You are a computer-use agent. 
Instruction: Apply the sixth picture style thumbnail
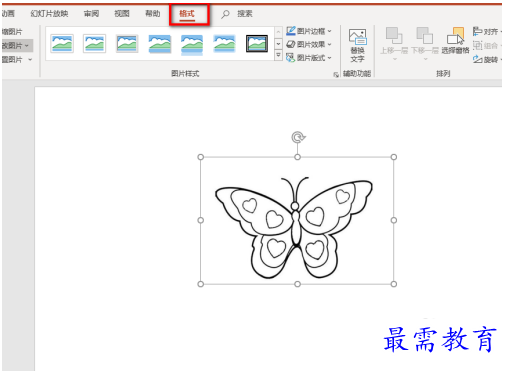(224, 44)
